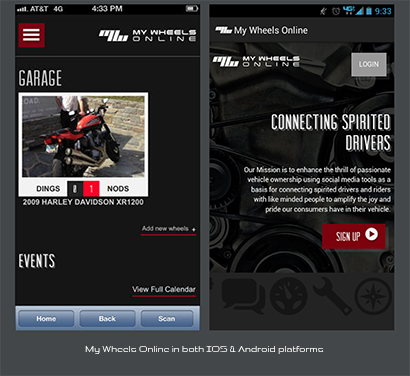This screenshot has width=410, height=376.
Task: Tap the compass icon in Android footer
Action: coord(373,296)
